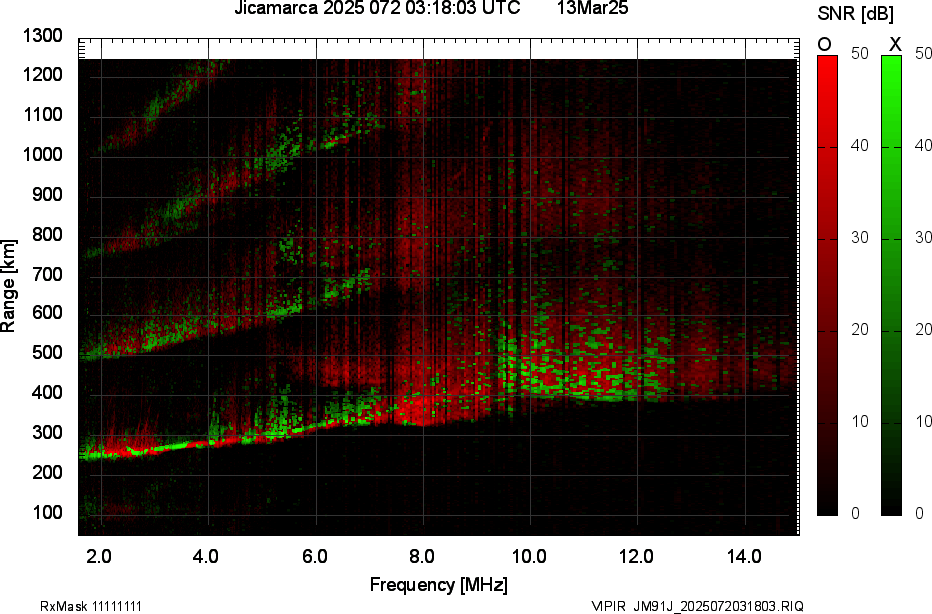Click the 30 dB tick on the O scale
Viewport: 932px width, 614px height.
click(860, 238)
